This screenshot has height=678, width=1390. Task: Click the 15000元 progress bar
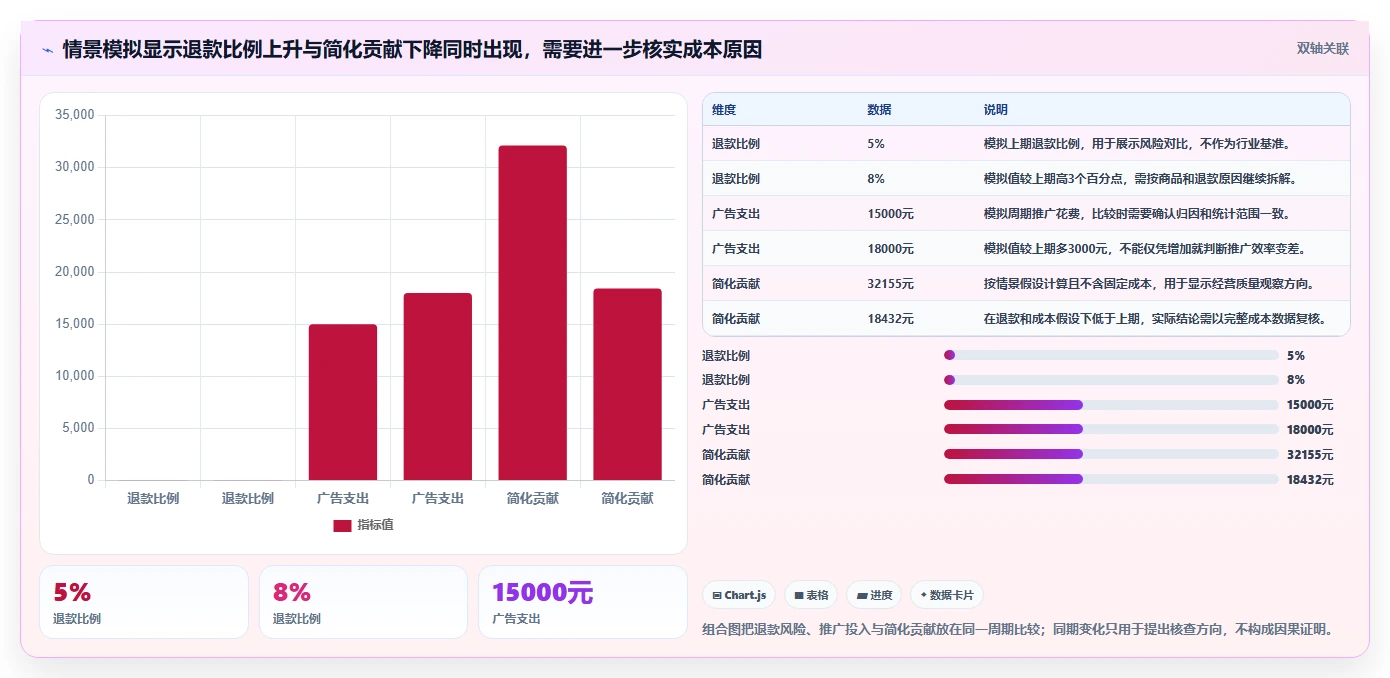(1111, 405)
